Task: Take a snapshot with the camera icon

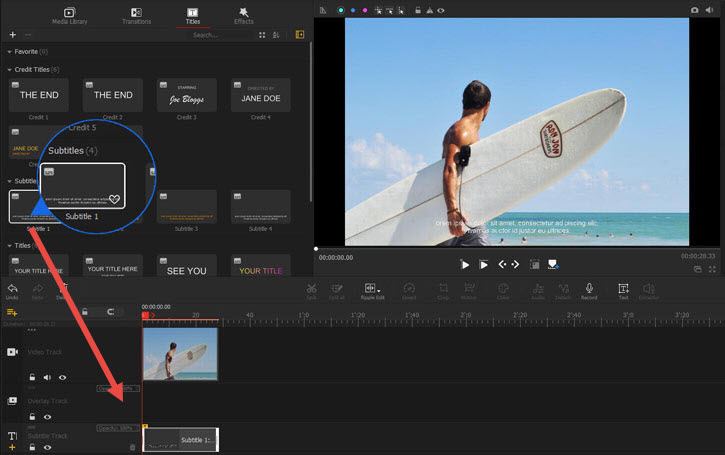Action: [x=694, y=10]
